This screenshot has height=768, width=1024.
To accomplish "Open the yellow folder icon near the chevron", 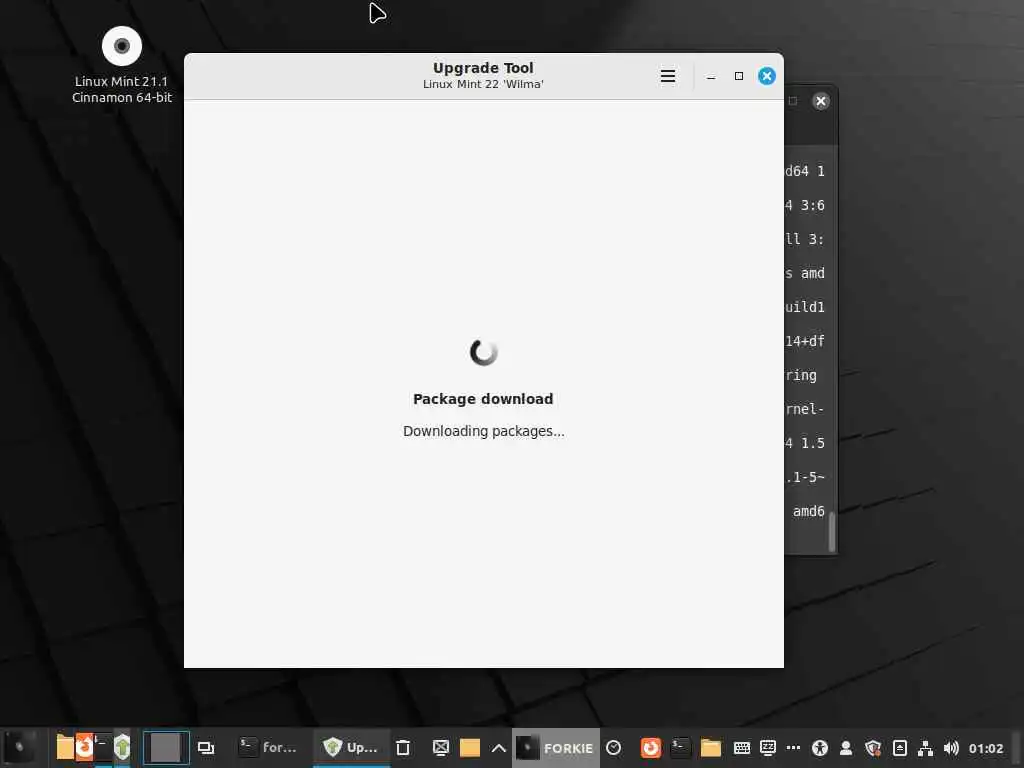I will pos(470,748).
